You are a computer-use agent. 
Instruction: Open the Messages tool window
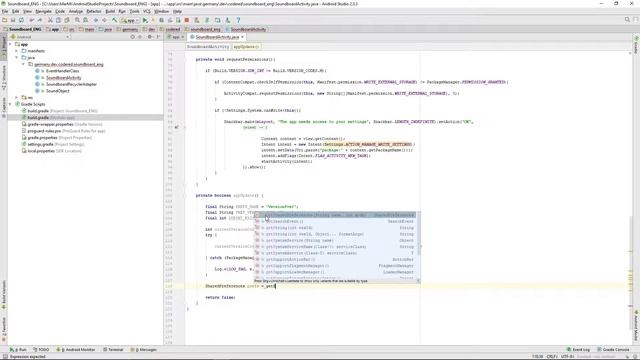pos(143,350)
